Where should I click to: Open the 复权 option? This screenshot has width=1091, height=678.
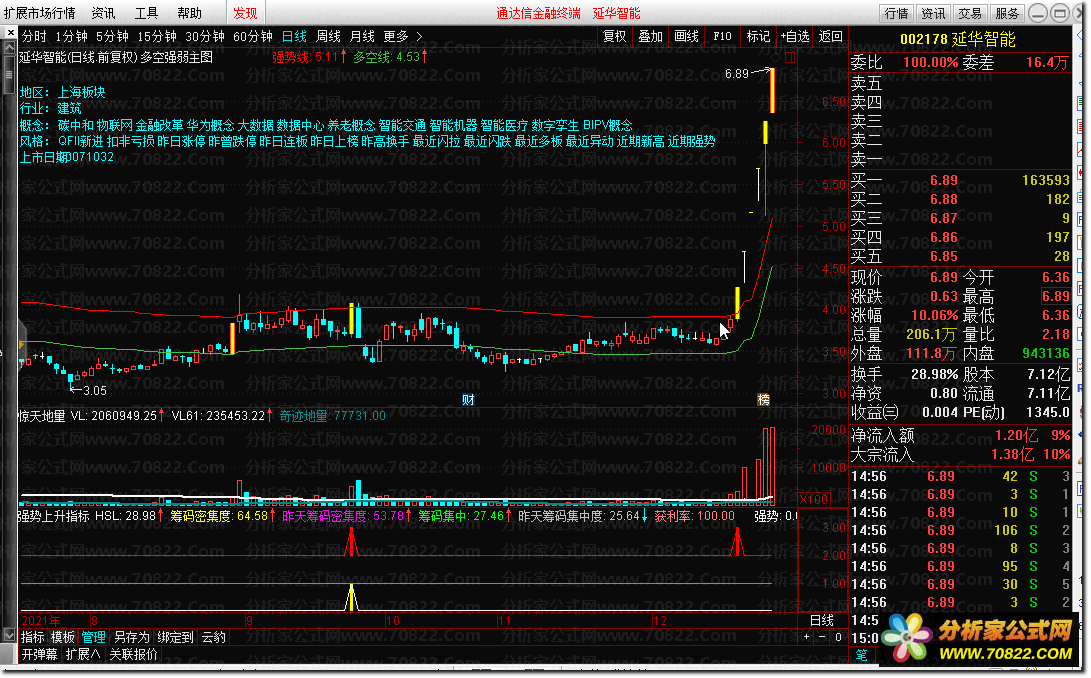coord(614,36)
